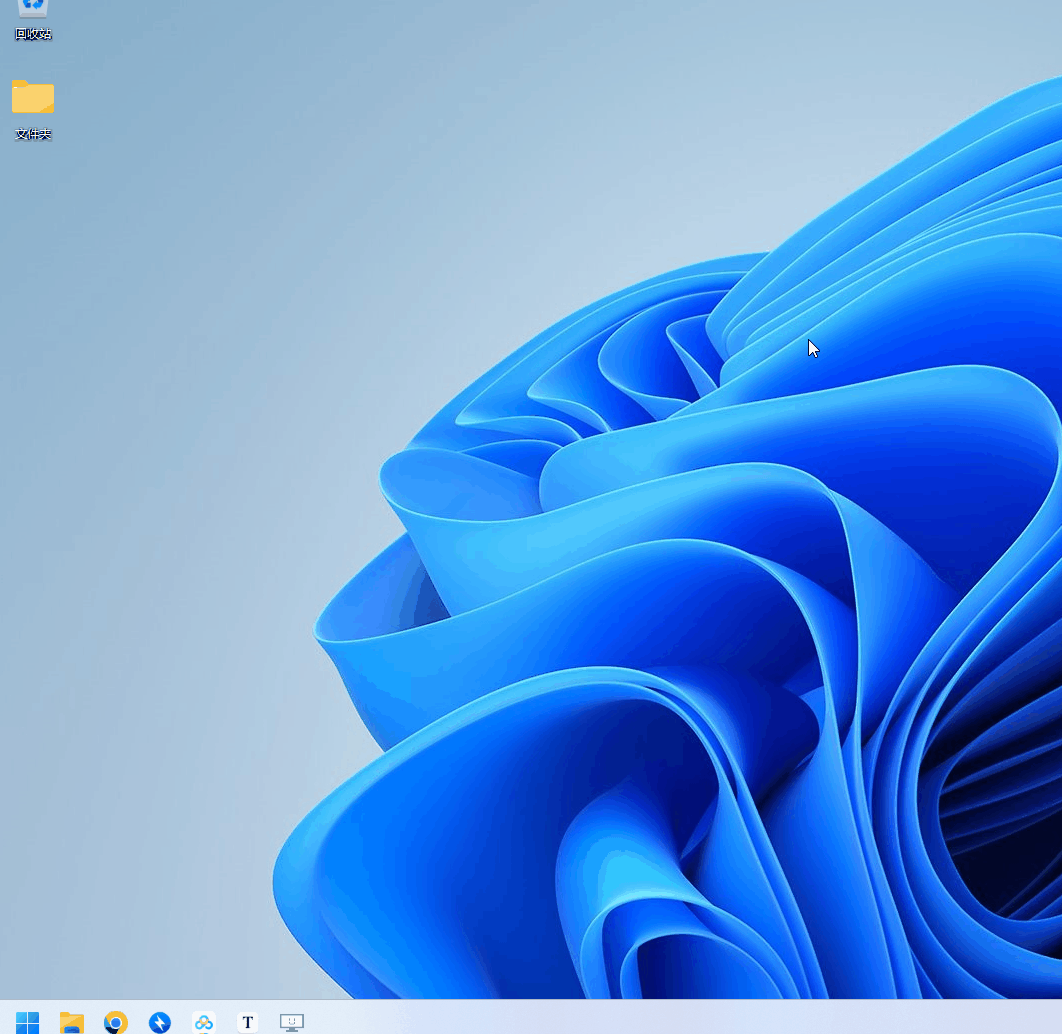Click the 回收站 text label

(33, 34)
